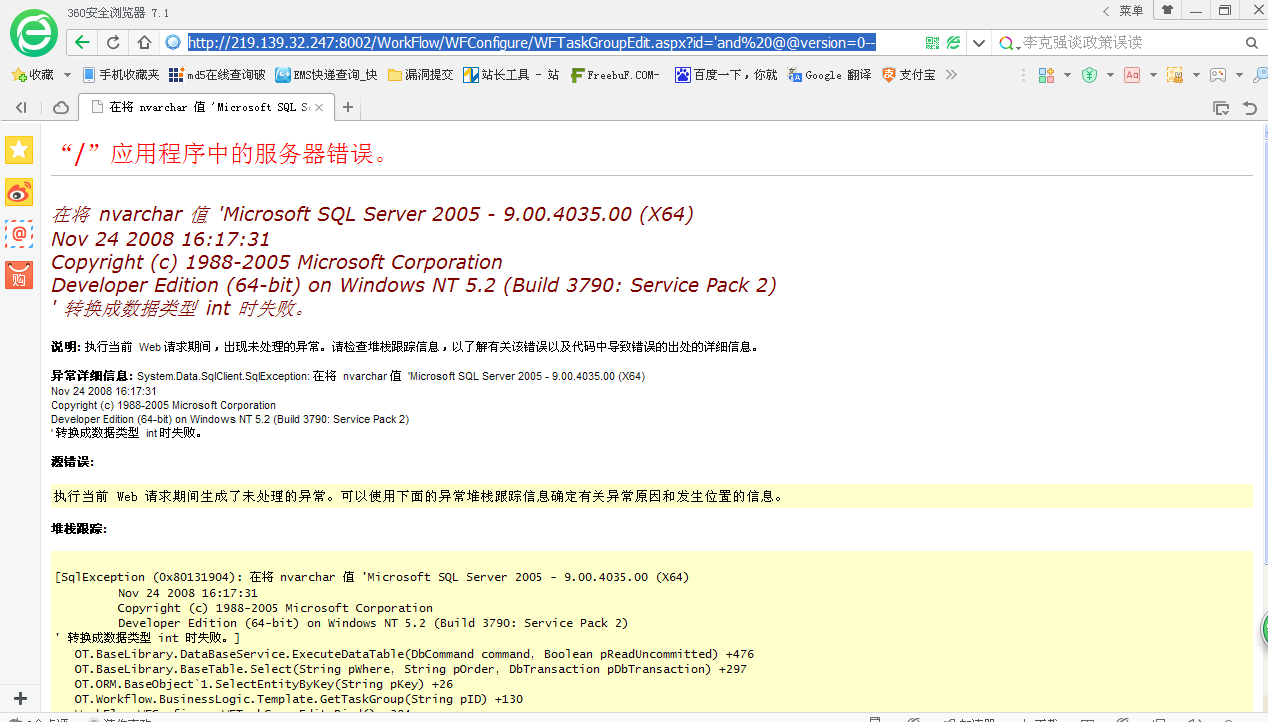Viewport: 1268px width, 722px height.
Task: Click the 360 browser green logo
Action: pyautogui.click(x=34, y=33)
